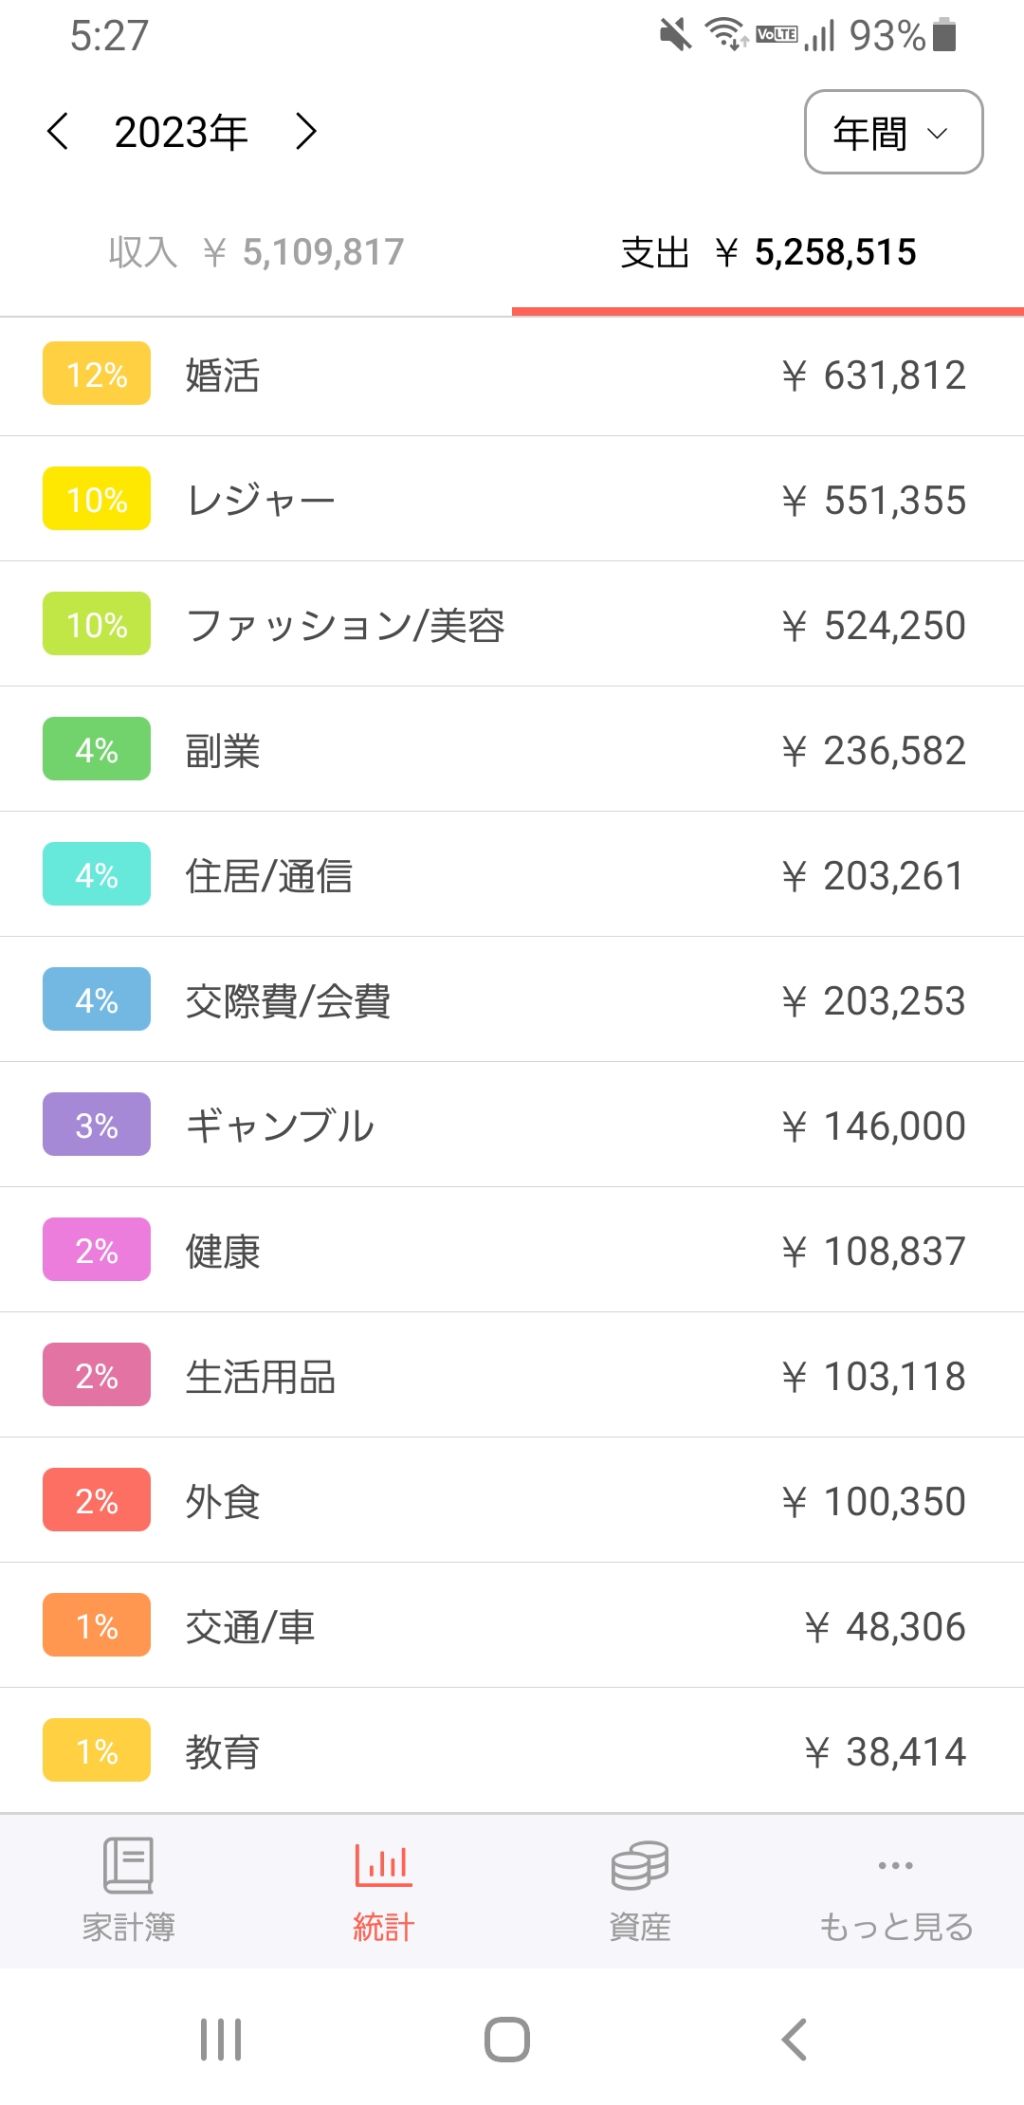Open the レジャー expense row
Image resolution: width=1024 pixels, height=2105 pixels.
[512, 500]
